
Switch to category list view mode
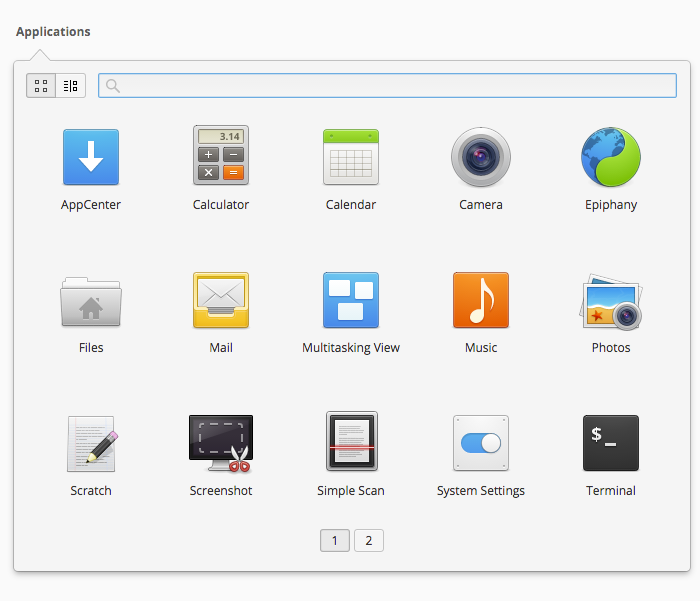coord(71,85)
